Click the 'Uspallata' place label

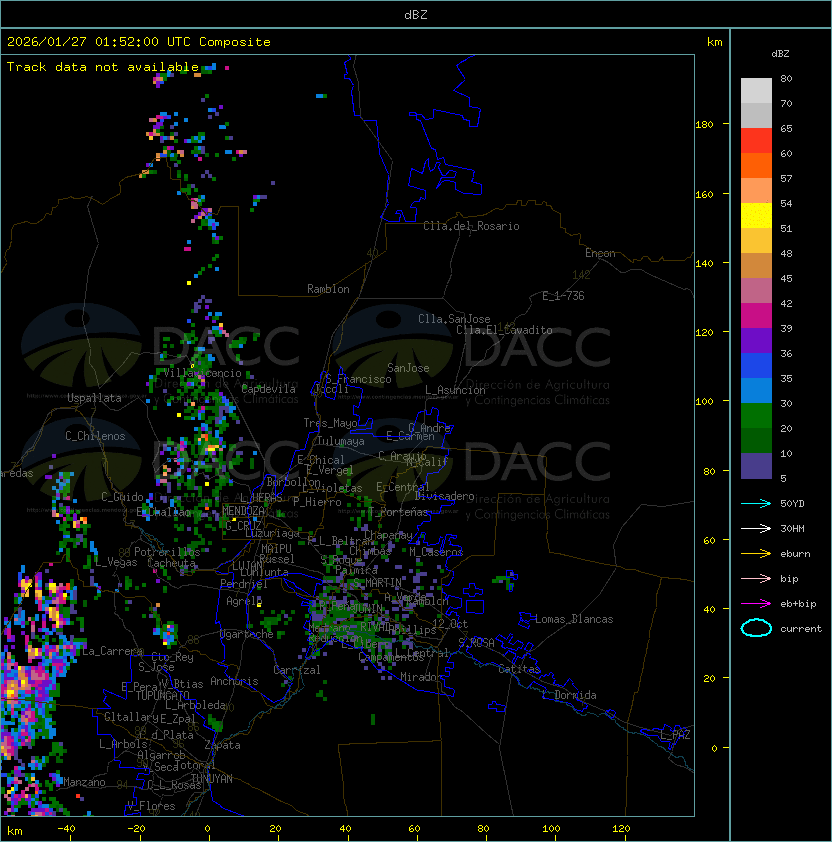coord(94,398)
